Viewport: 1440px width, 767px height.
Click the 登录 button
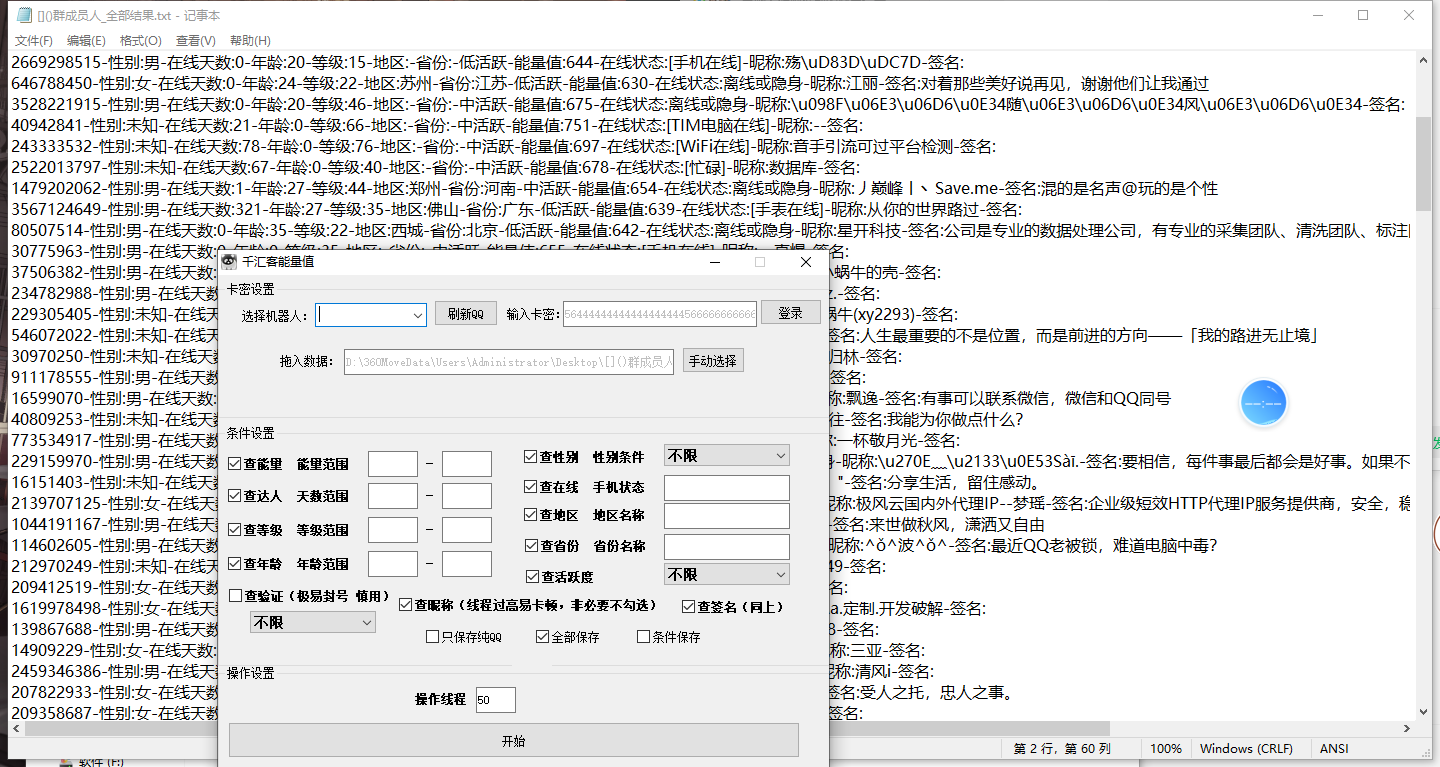(x=791, y=313)
